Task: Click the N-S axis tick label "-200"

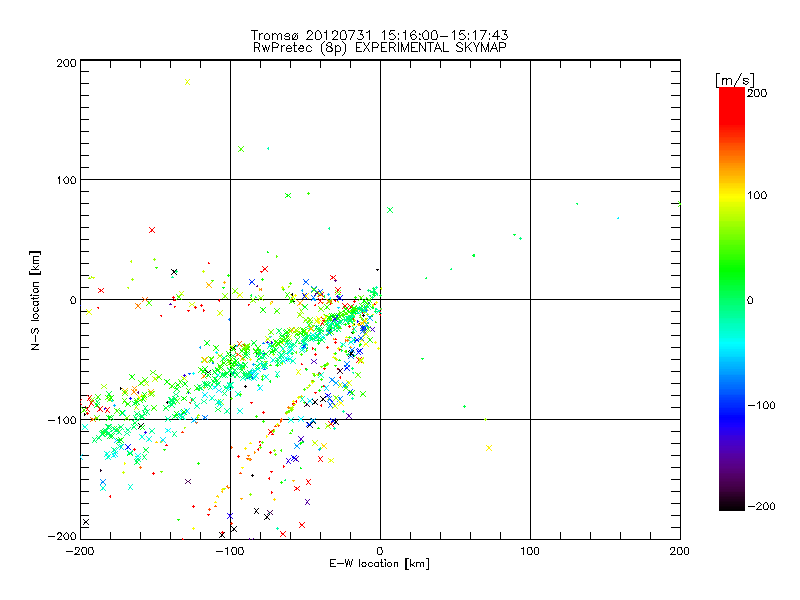Action: point(62,536)
